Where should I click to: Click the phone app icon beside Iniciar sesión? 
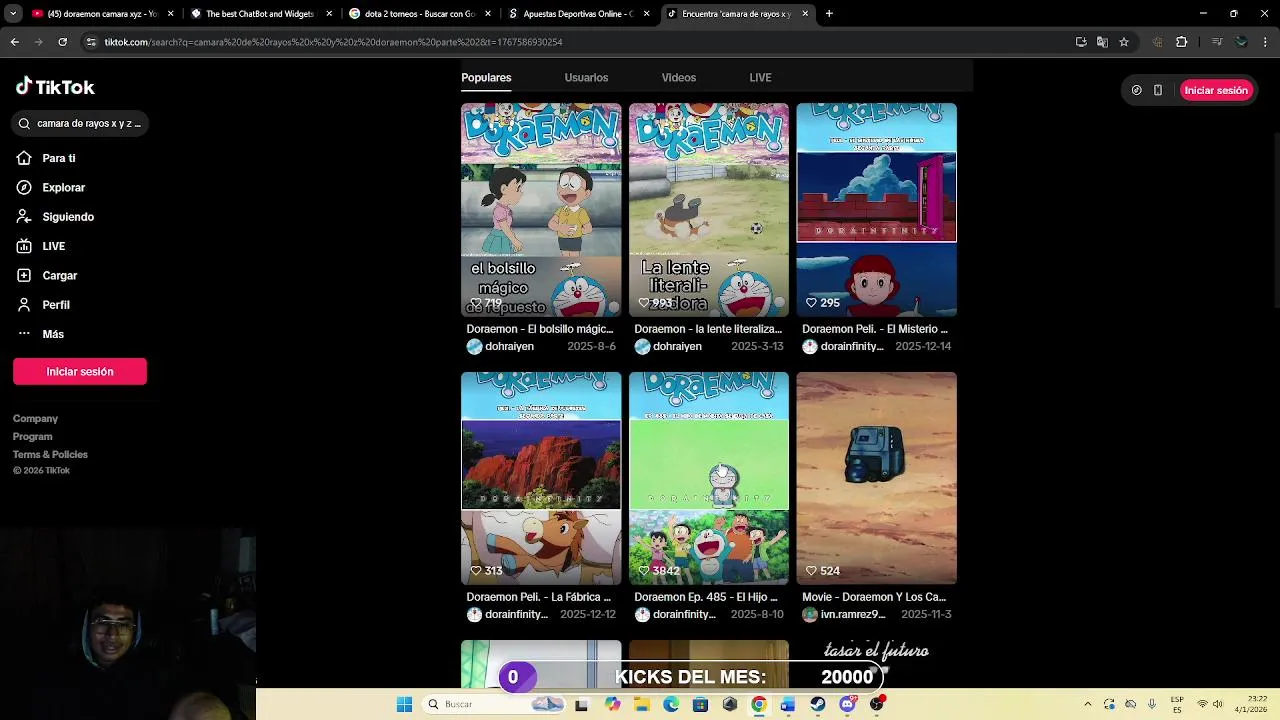tap(1158, 90)
